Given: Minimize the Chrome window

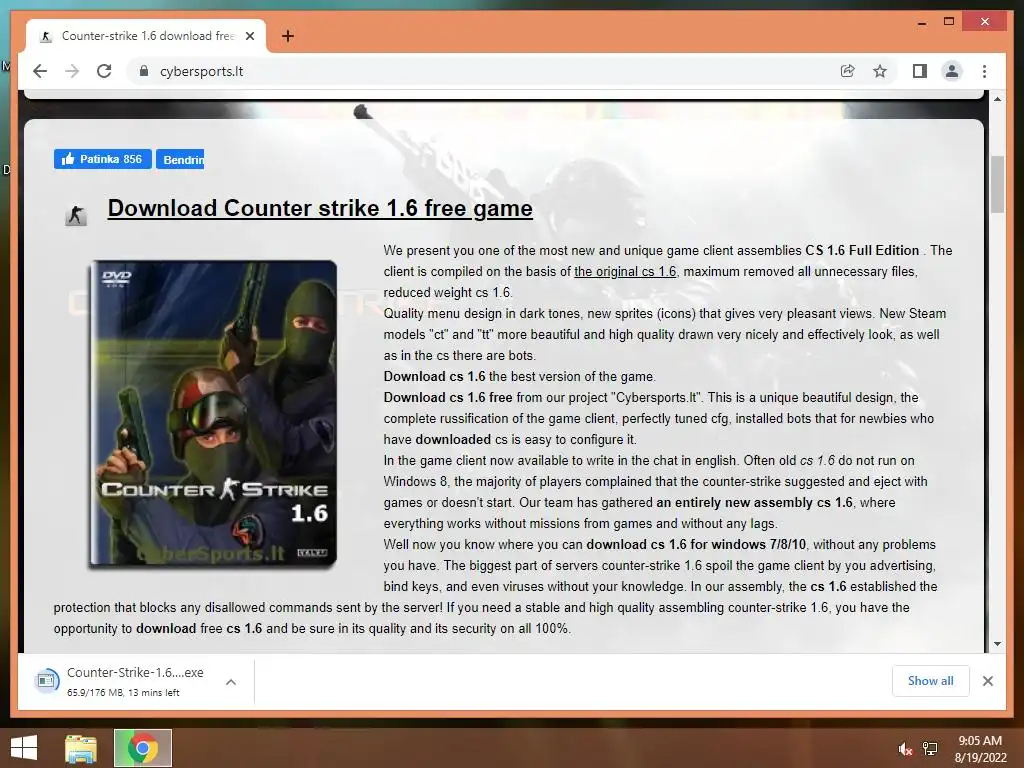Looking at the screenshot, I should click(x=921, y=22).
